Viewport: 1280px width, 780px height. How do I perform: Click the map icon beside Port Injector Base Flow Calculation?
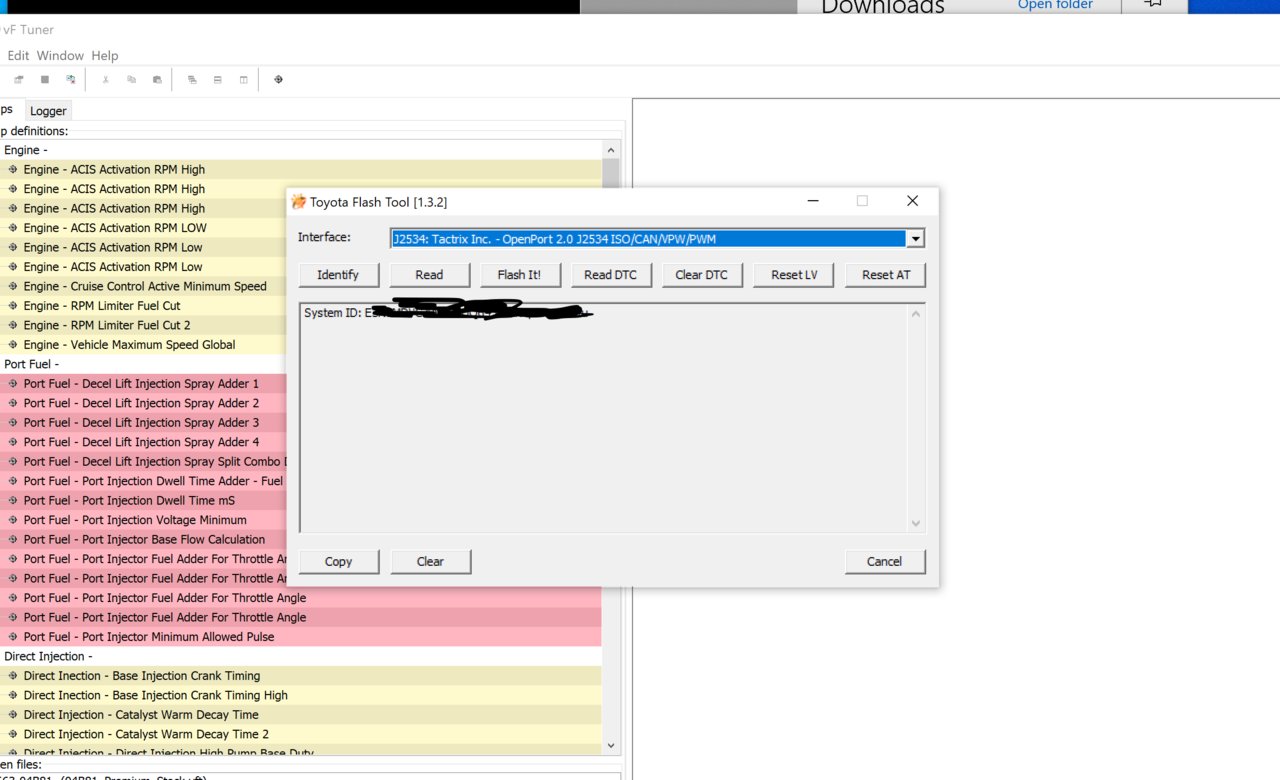(13, 540)
